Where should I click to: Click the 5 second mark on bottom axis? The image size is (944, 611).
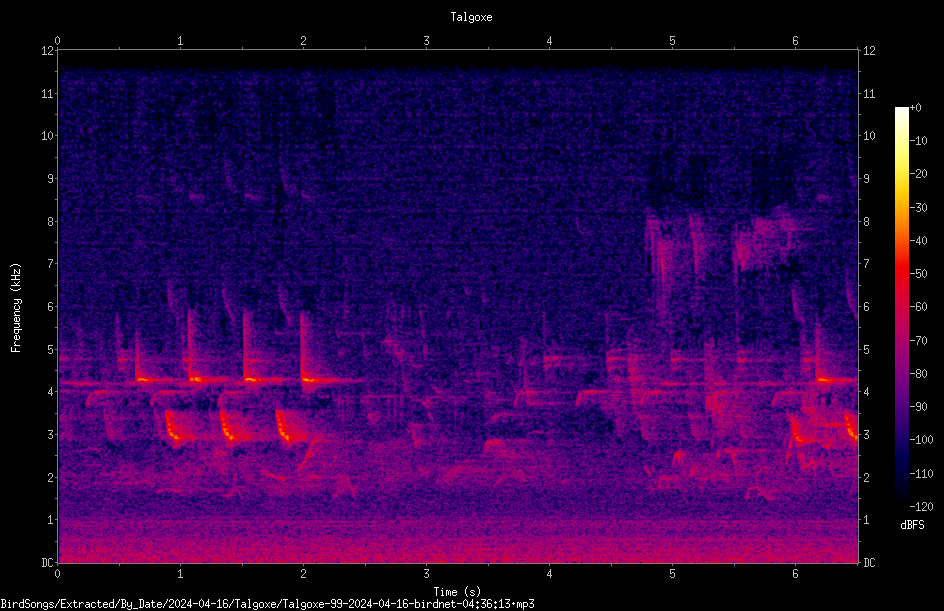point(672,574)
